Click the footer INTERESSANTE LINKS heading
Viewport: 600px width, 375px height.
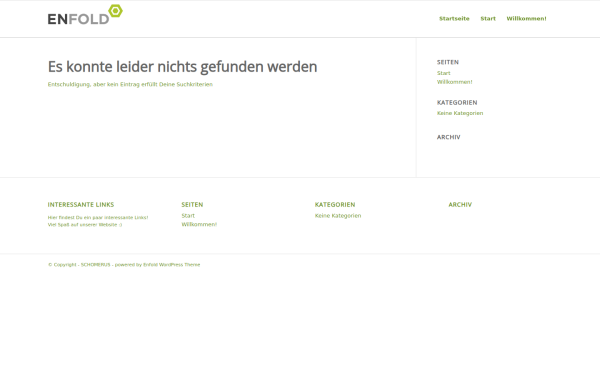(x=81, y=205)
